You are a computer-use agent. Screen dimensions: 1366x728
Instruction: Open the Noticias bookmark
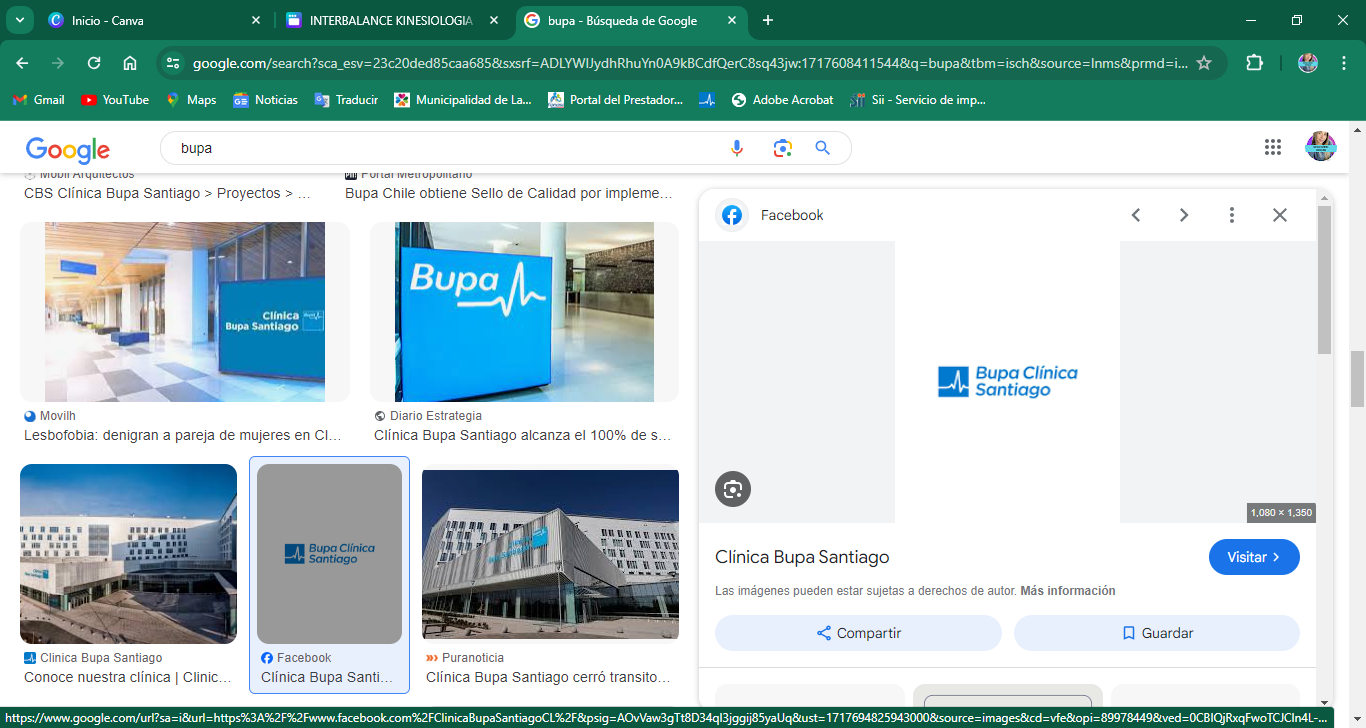tap(265, 100)
